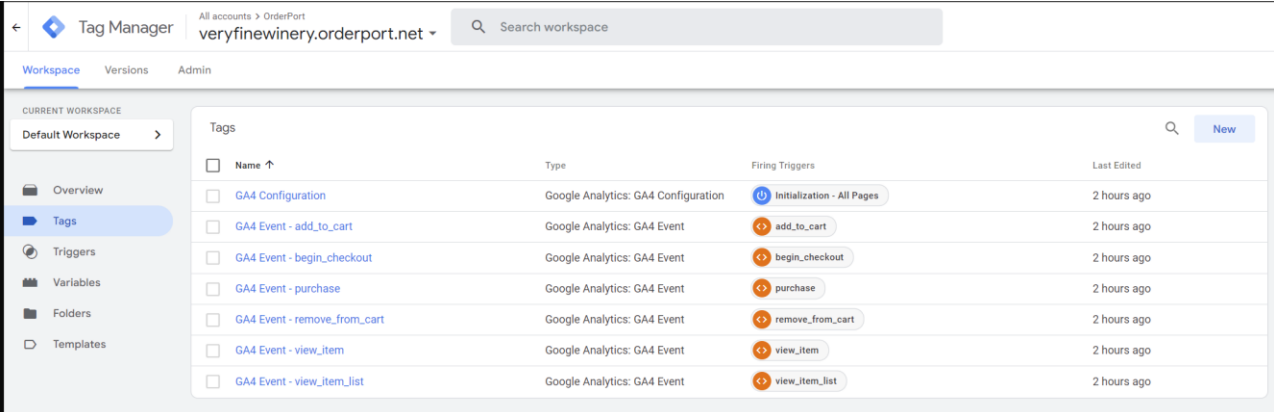Click the Initialization - All Pages trigger chip
The height and width of the screenshot is (412, 1274).
click(819, 196)
